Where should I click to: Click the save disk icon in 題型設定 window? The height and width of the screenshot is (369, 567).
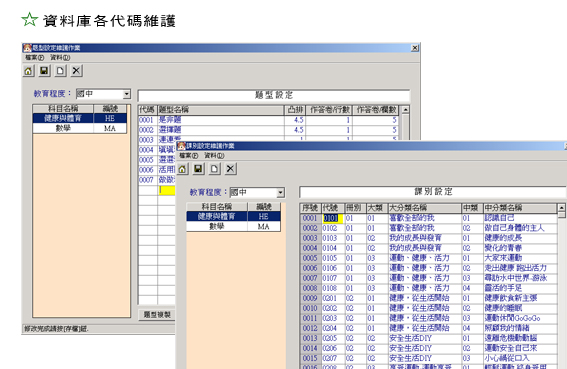44,71
